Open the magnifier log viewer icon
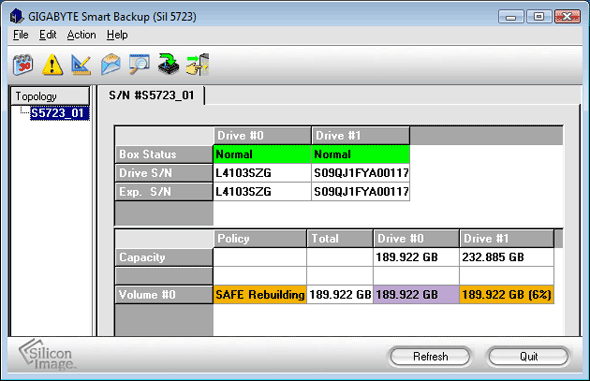This screenshot has width=590, height=381. pyautogui.click(x=139, y=64)
